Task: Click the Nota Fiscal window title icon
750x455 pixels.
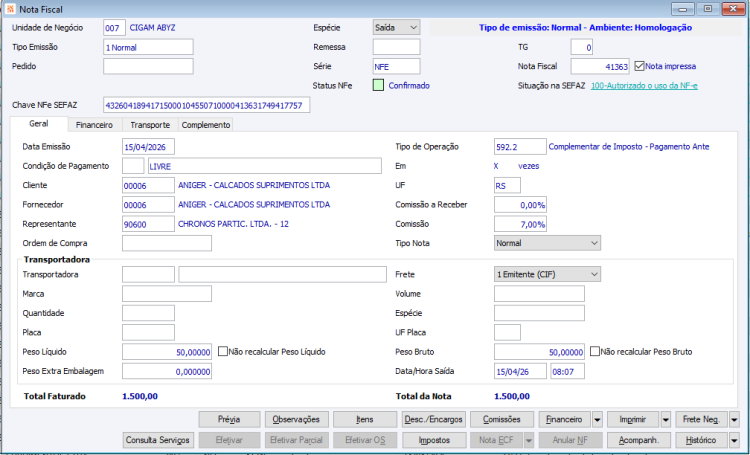Action: (10, 9)
